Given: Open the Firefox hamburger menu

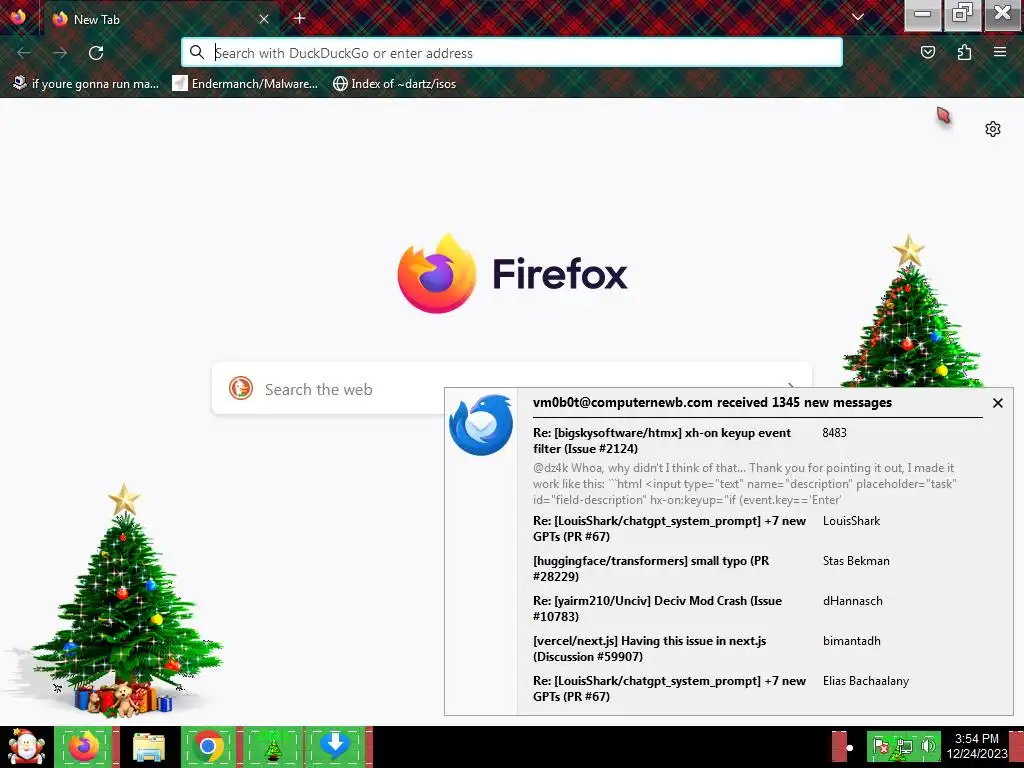Looking at the screenshot, I should [1000, 52].
